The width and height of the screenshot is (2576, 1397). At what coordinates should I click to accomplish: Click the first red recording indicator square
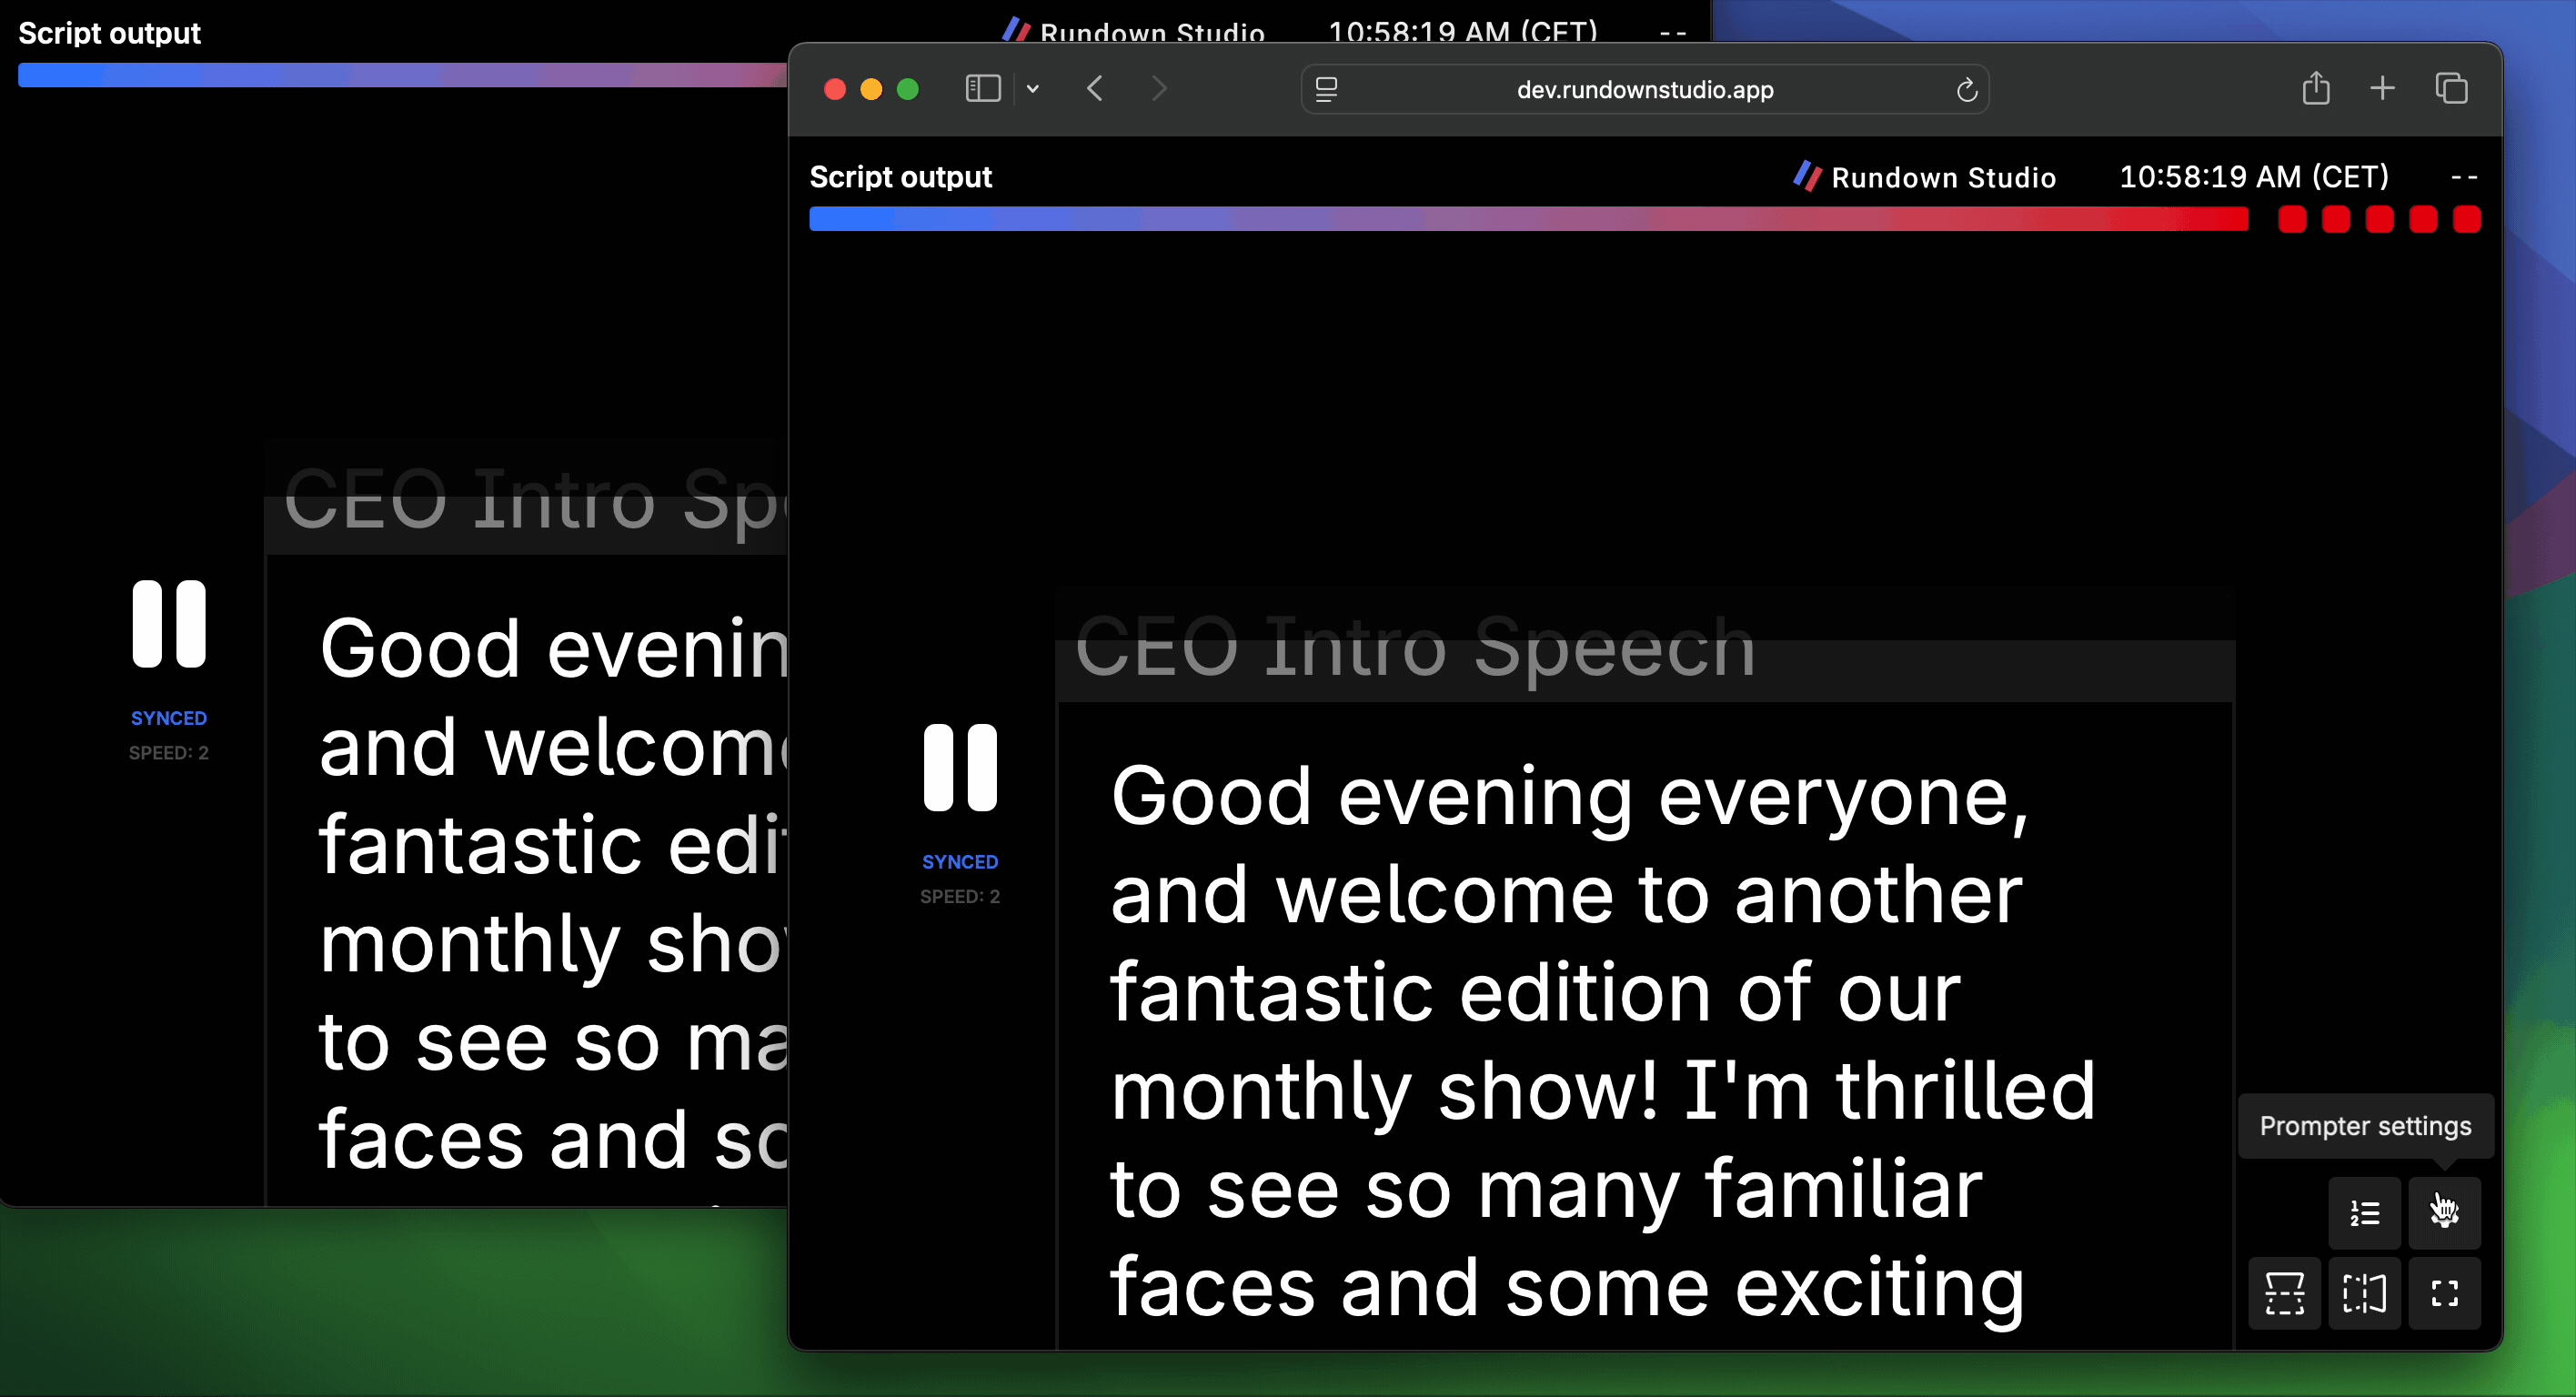(2292, 219)
